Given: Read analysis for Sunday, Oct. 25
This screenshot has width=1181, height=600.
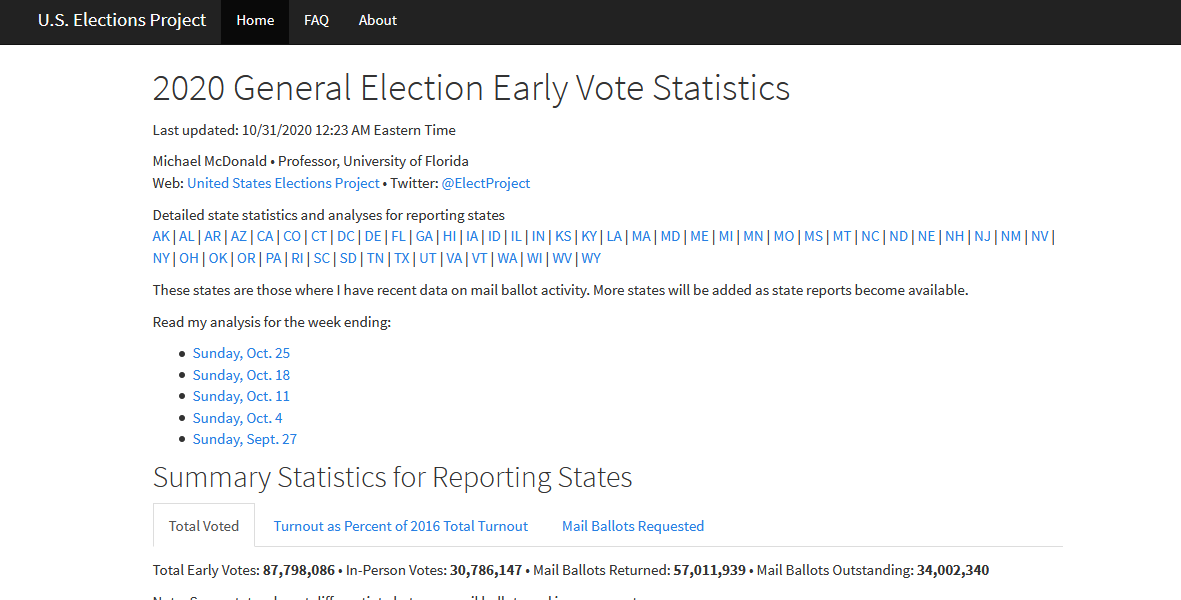Looking at the screenshot, I should 241,353.
